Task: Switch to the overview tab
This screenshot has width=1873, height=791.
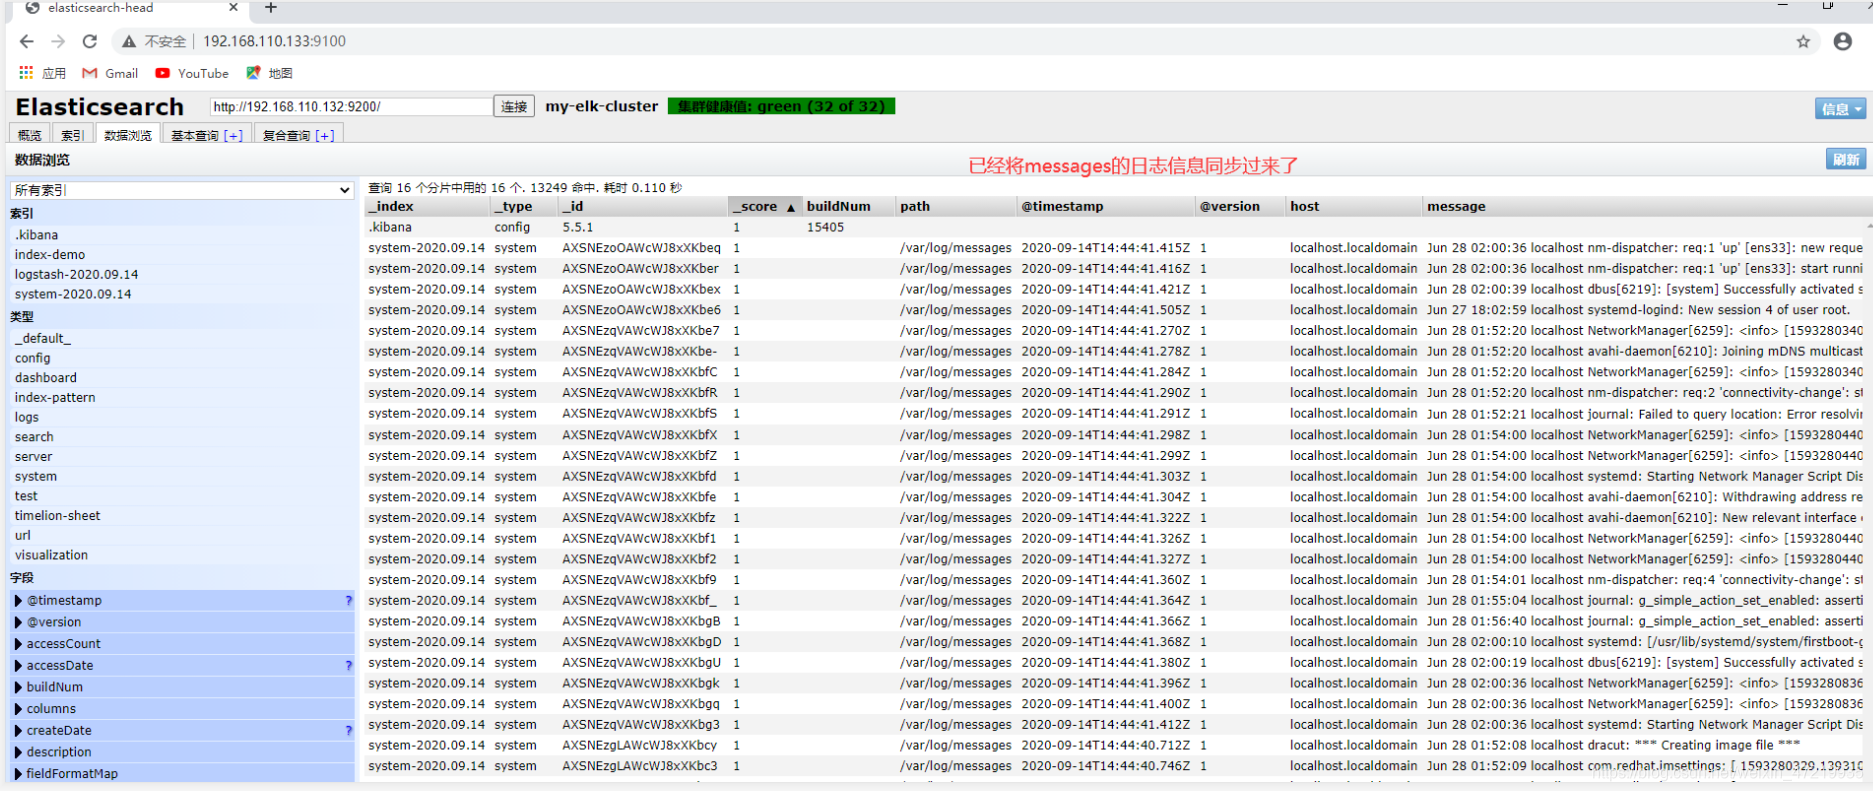Action: tap(29, 135)
